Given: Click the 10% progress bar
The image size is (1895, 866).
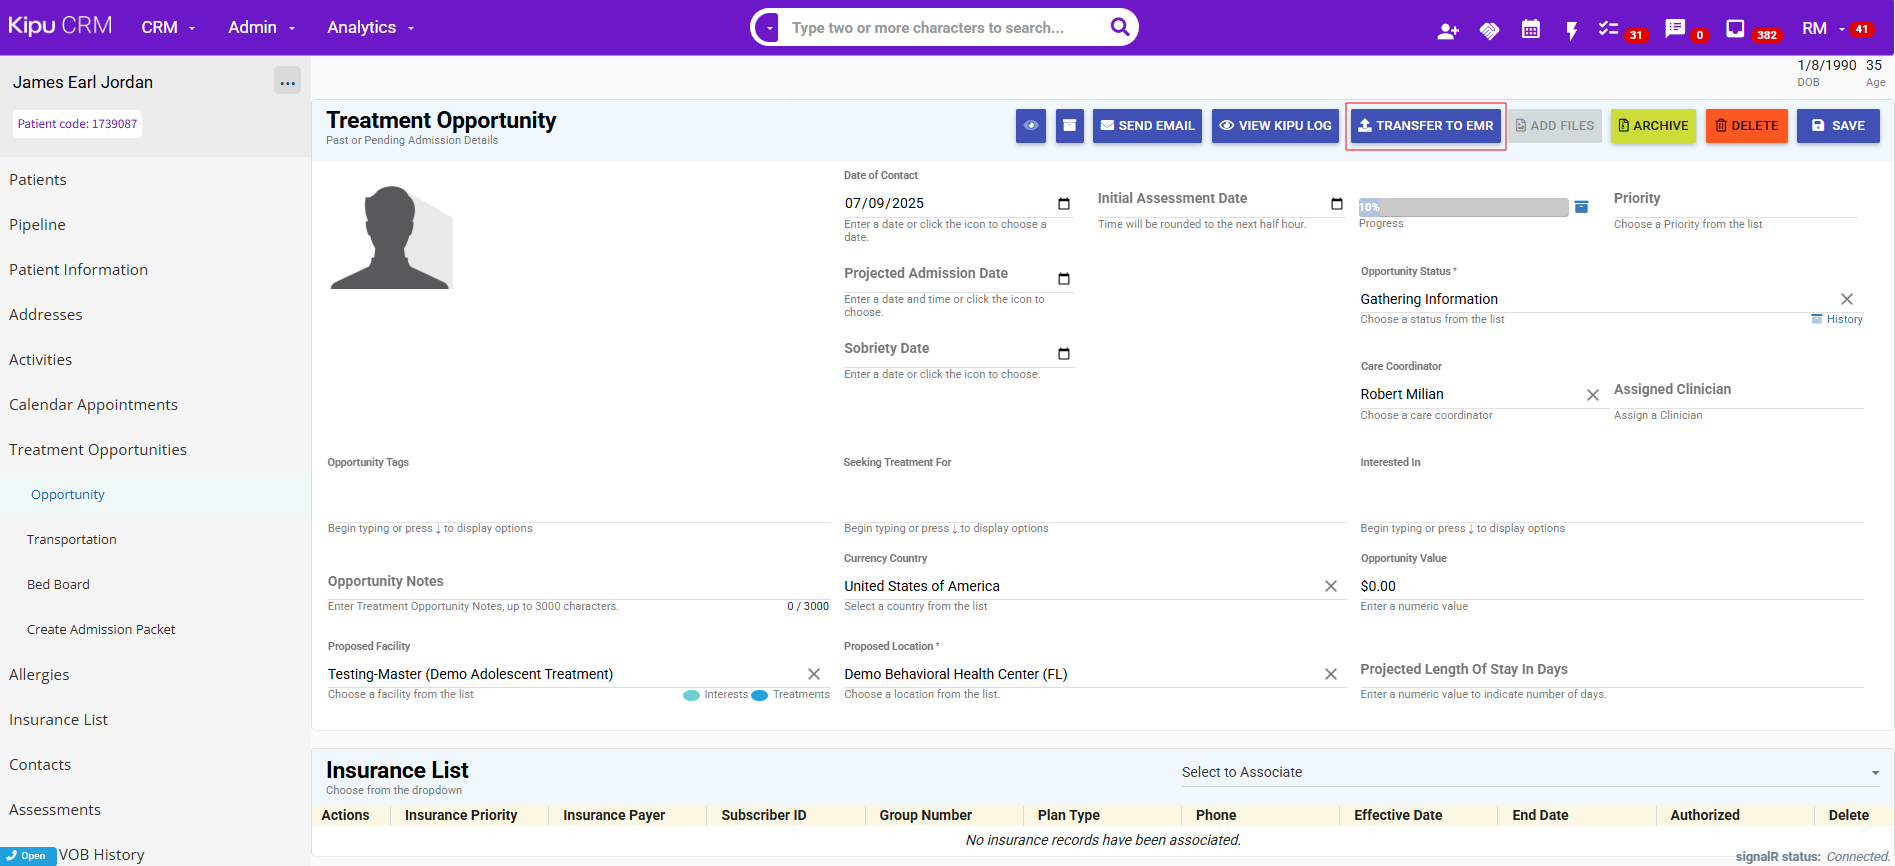Looking at the screenshot, I should tap(1462, 207).
